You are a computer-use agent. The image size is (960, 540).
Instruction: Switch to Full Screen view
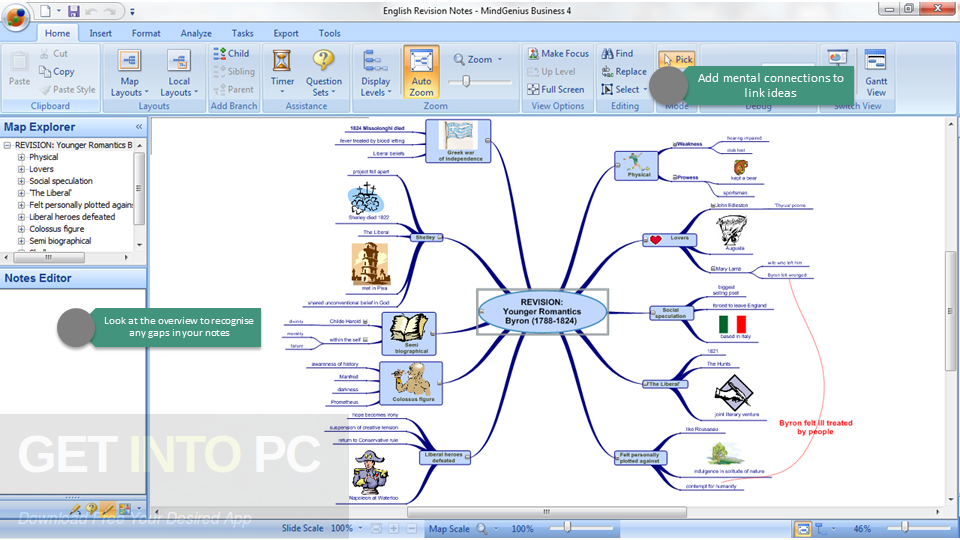pyautogui.click(x=555, y=89)
